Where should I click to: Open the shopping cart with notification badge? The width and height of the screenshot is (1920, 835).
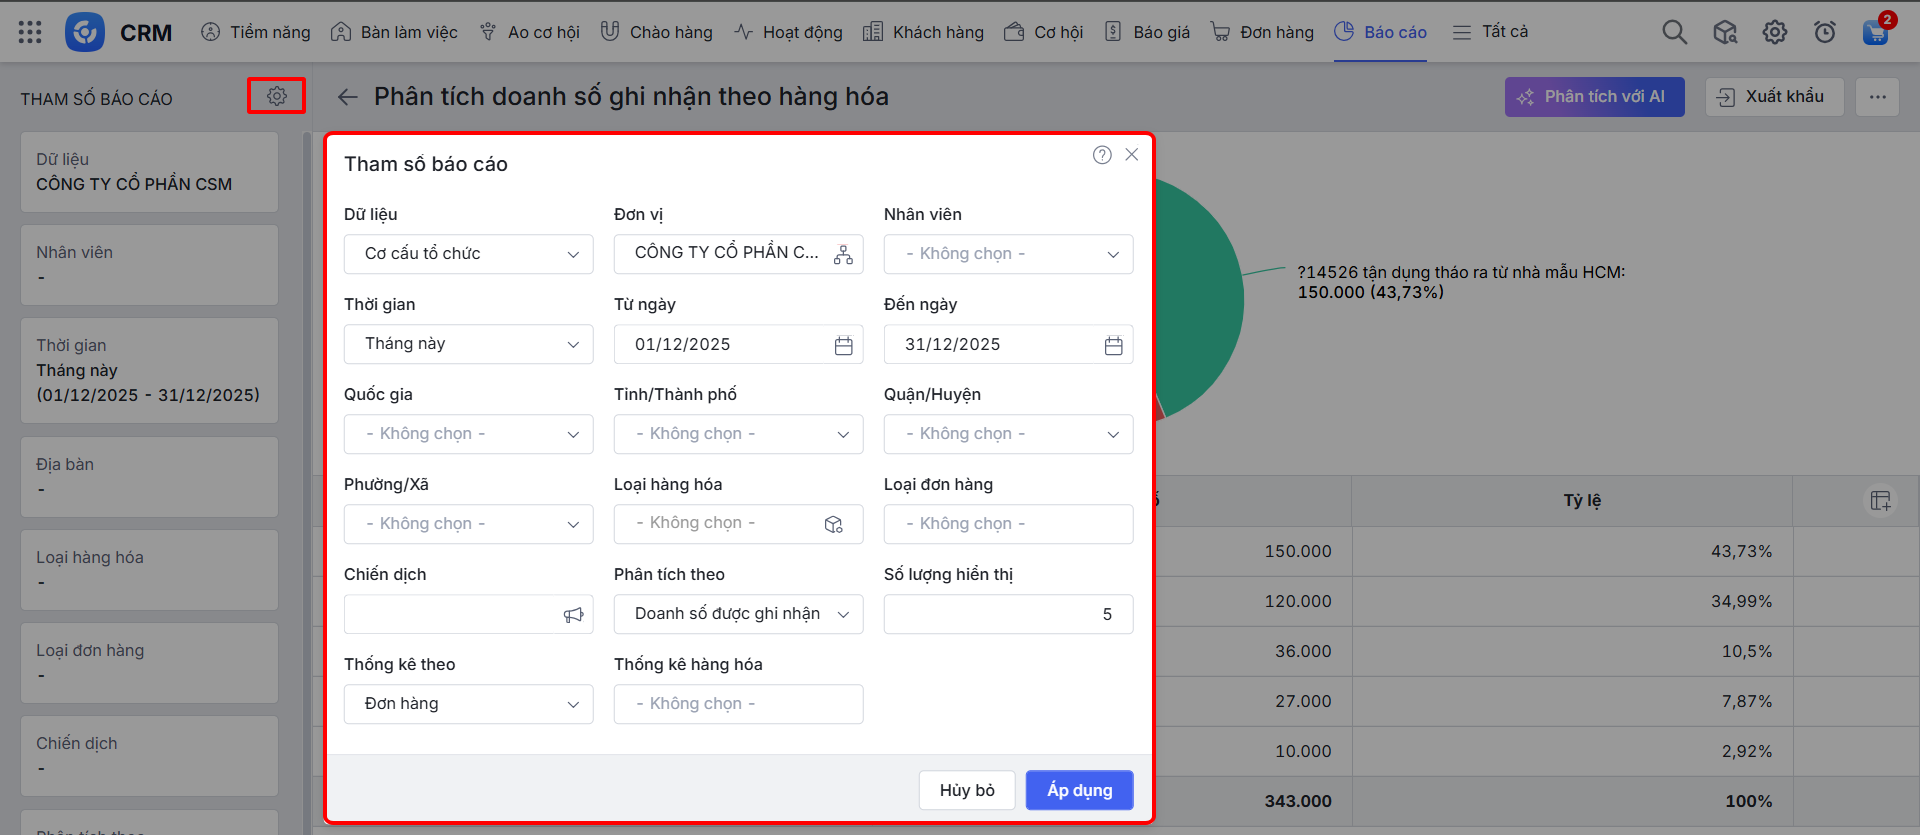click(x=1875, y=32)
